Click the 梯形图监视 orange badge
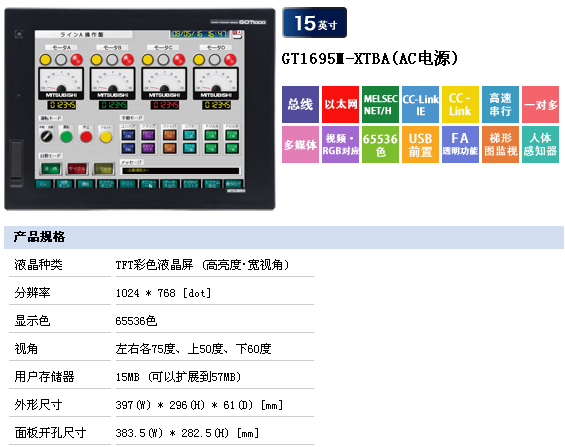This screenshot has height=447, width=565. pos(500,144)
